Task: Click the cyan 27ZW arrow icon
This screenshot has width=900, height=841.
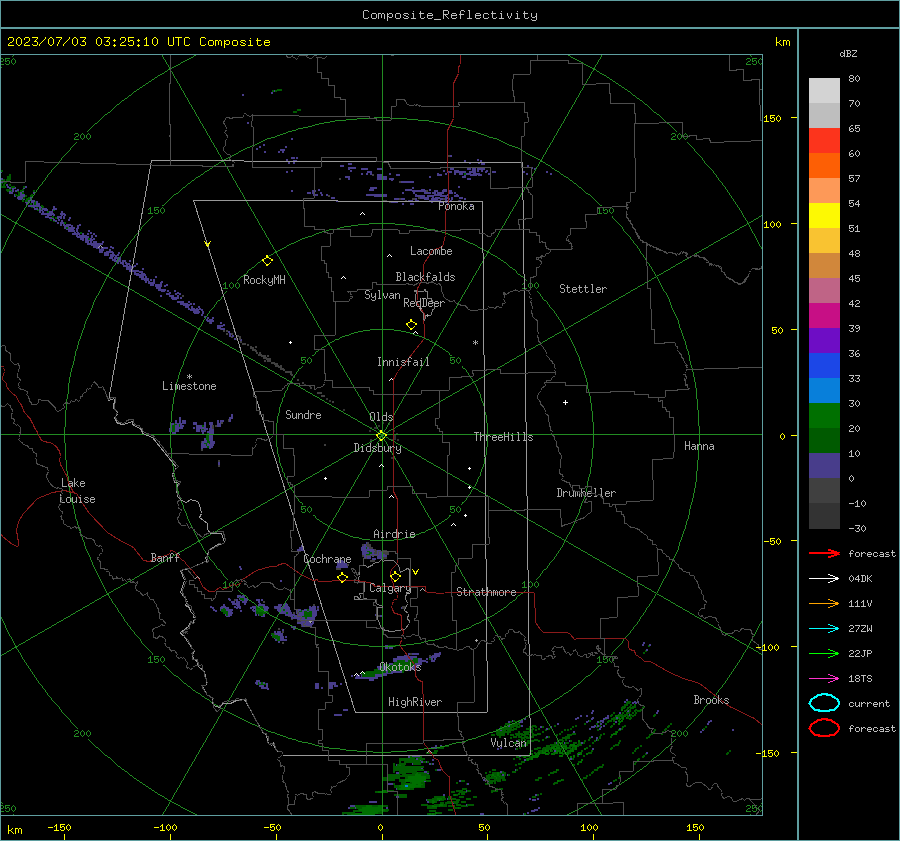Action: click(824, 629)
